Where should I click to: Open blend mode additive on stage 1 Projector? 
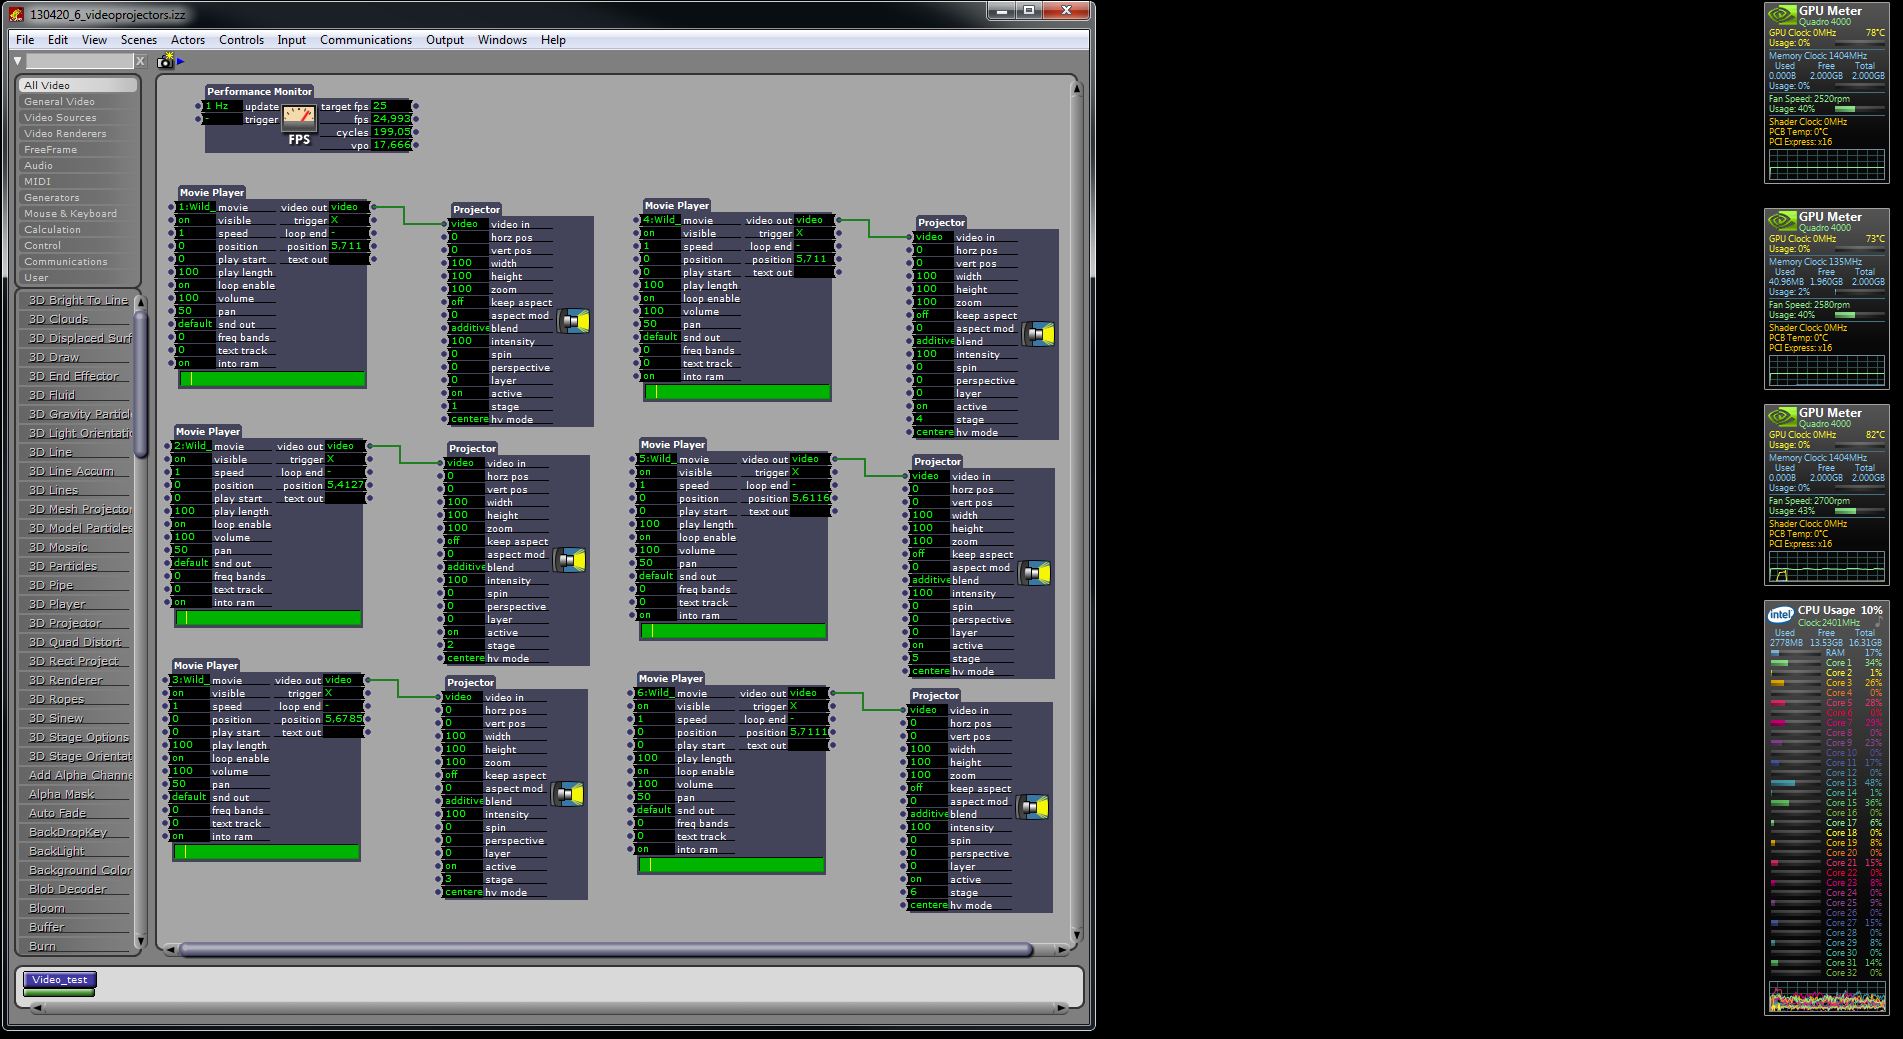(x=469, y=328)
